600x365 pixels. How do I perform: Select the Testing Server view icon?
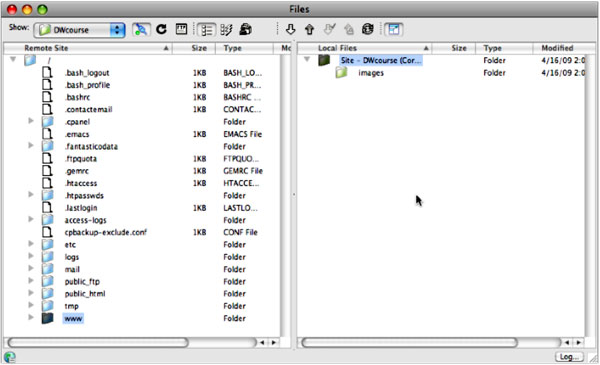click(x=226, y=29)
